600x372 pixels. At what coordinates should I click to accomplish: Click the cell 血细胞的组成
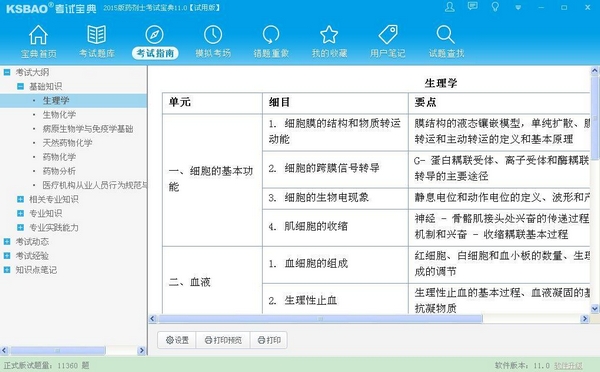[335, 264]
